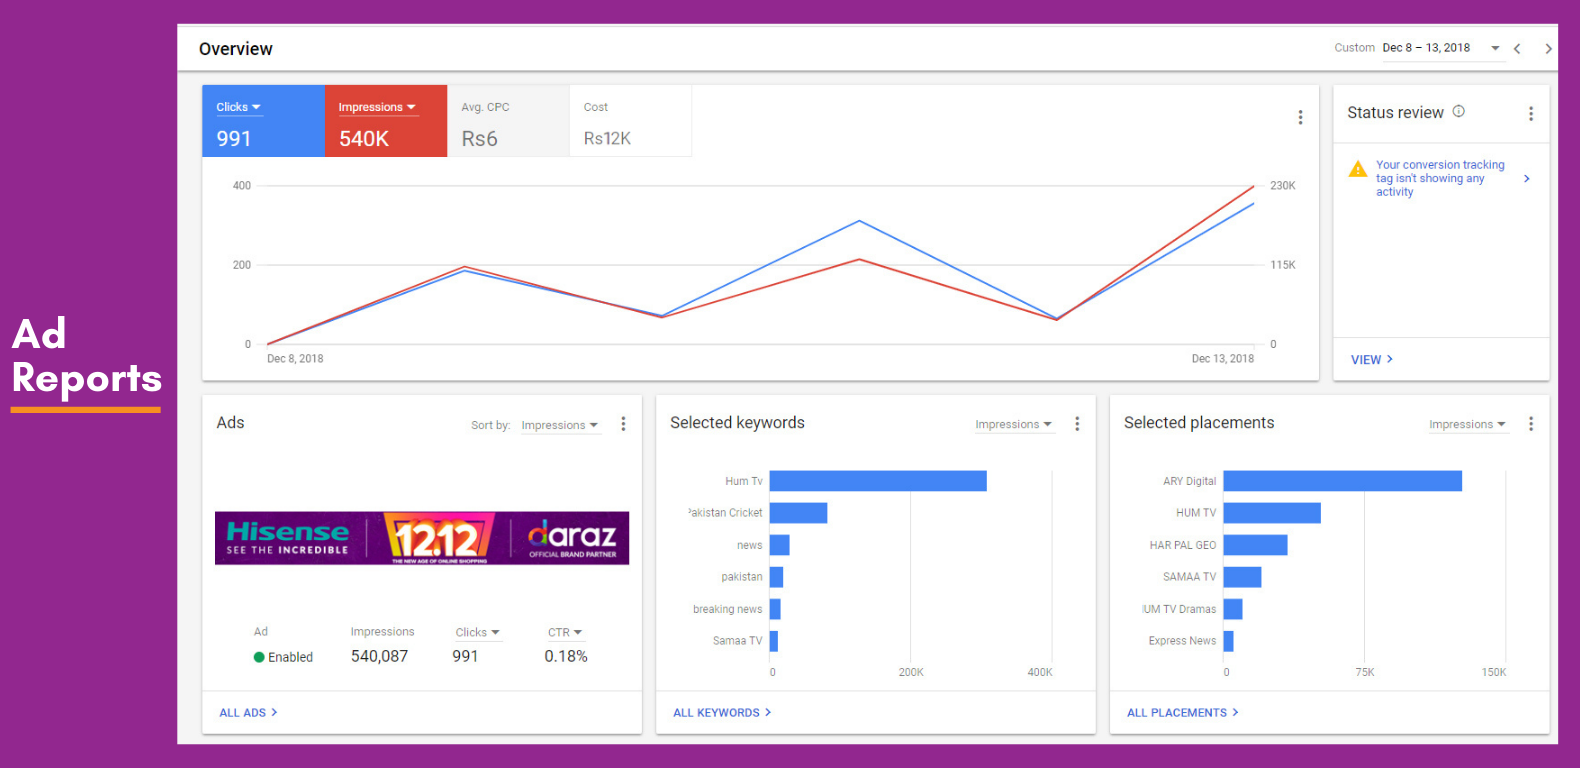Click Hisense Daraz ad banner thumbnail
The image size is (1580, 768).
pos(422,538)
